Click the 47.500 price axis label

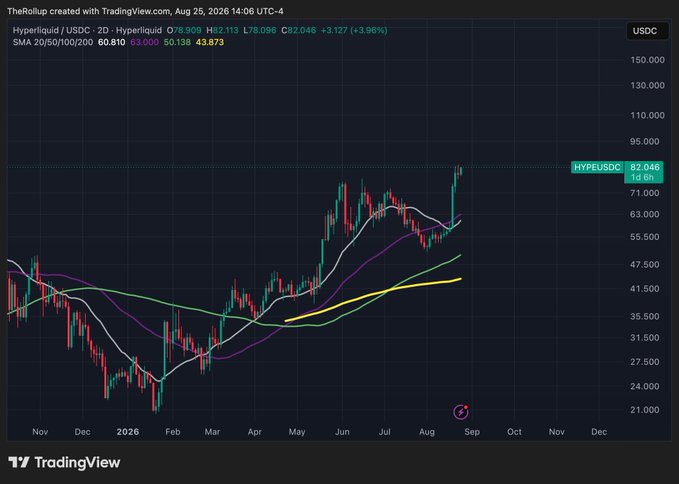[x=645, y=265]
